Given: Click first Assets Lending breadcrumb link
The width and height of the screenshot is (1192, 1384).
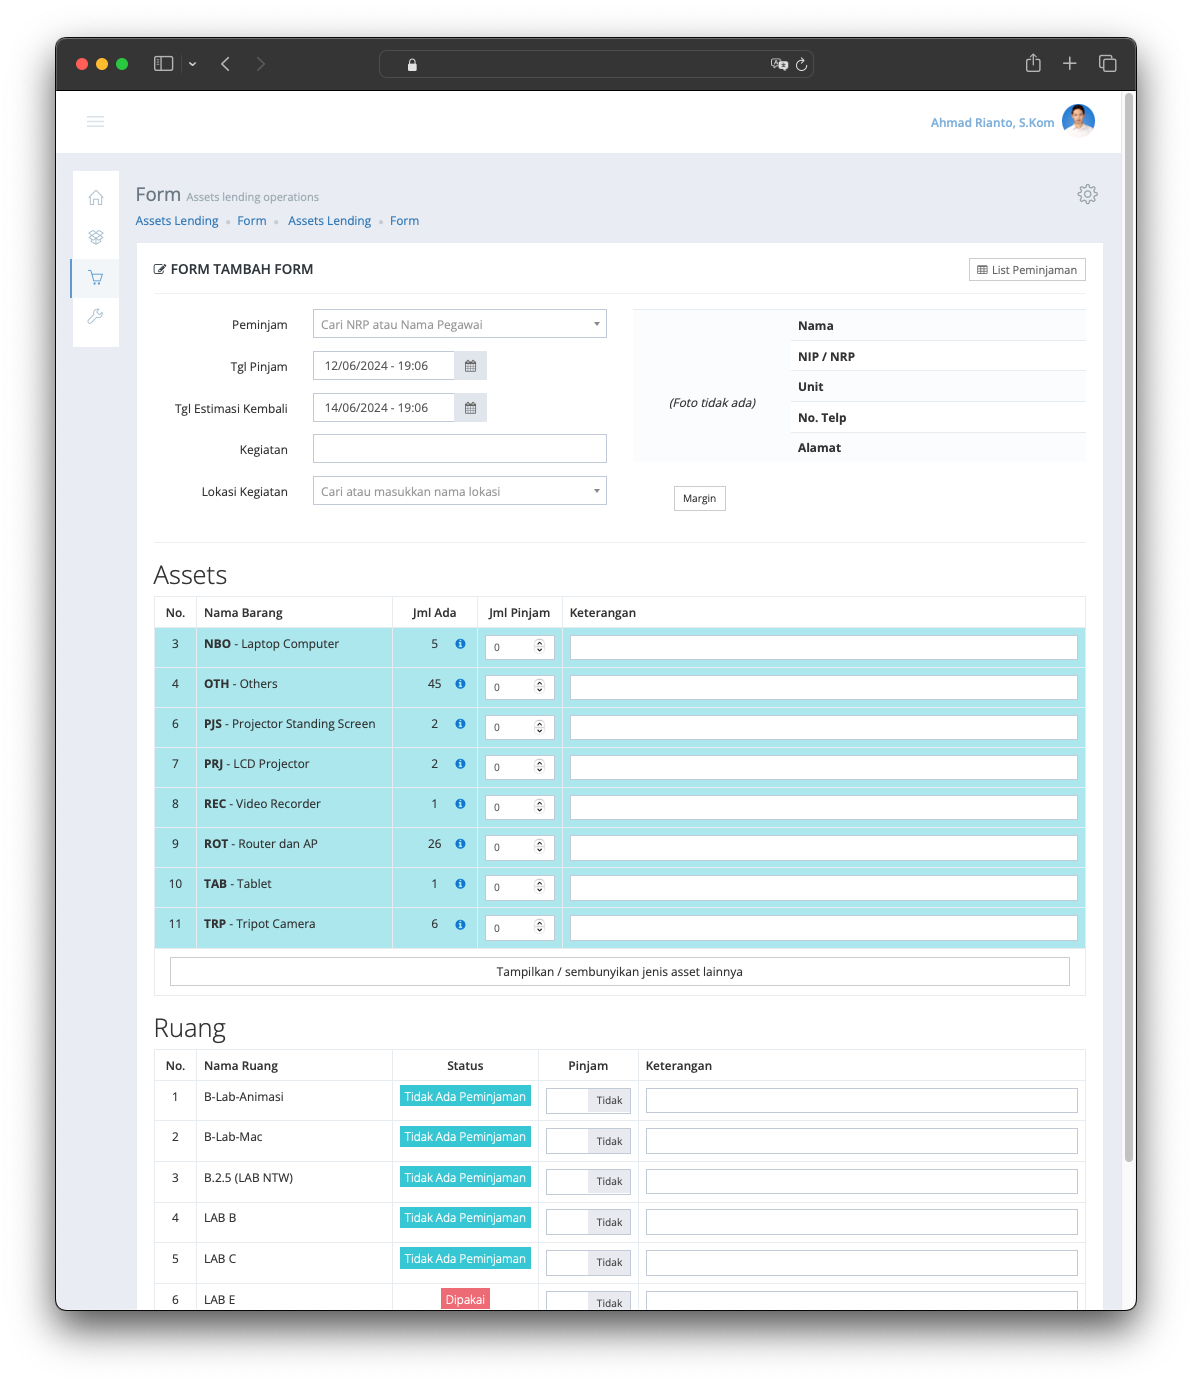Looking at the screenshot, I should [177, 221].
